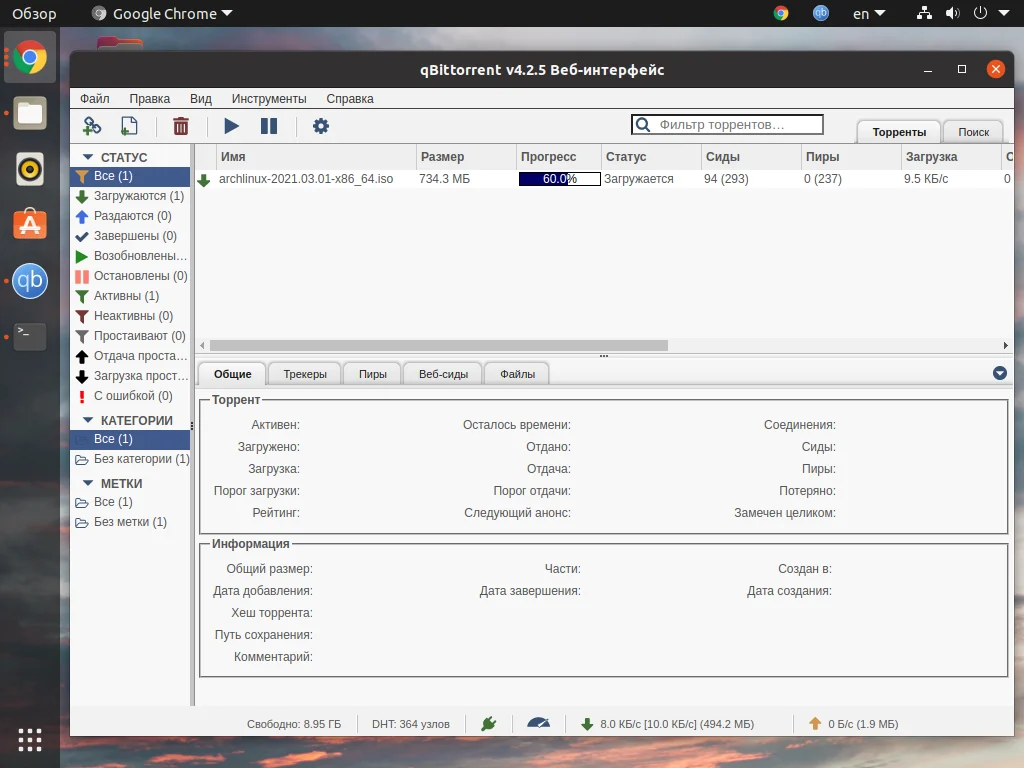Switch to the Поиск tab
This screenshot has height=768, width=1024.
coord(973,132)
